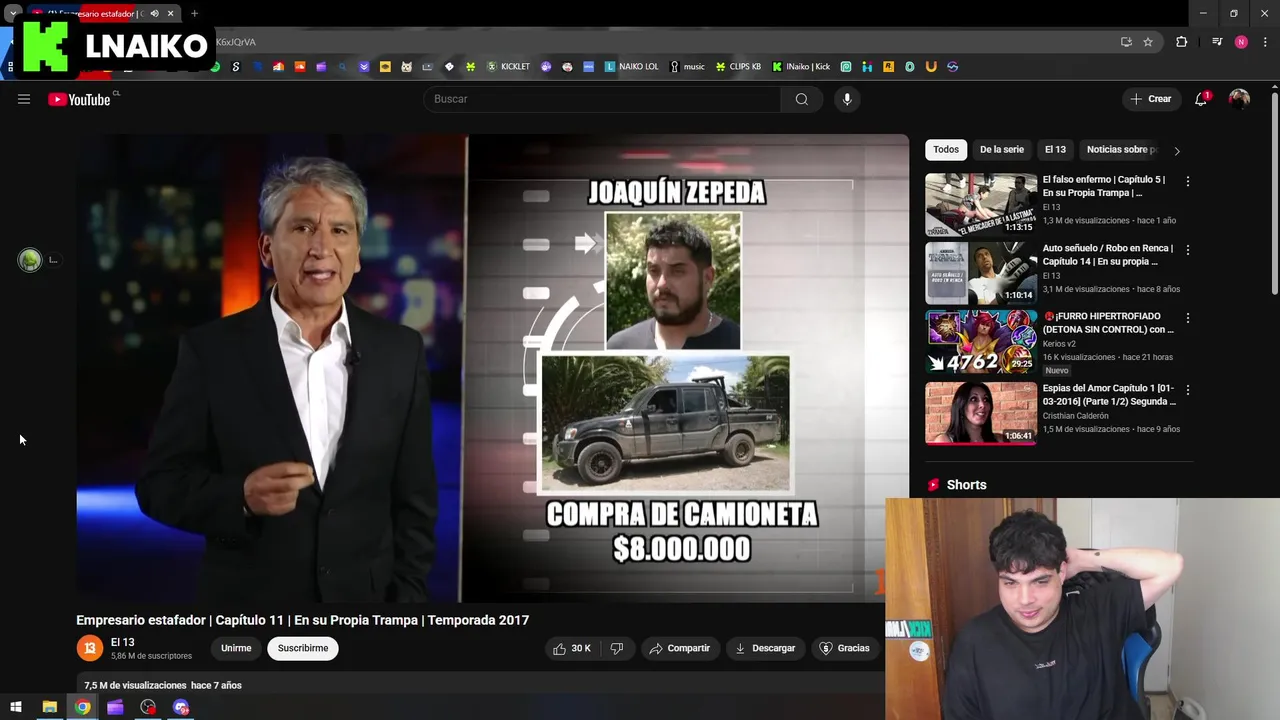This screenshot has height=720, width=1280.
Task: Open the CLIPS KB bookmark
Action: [738, 67]
